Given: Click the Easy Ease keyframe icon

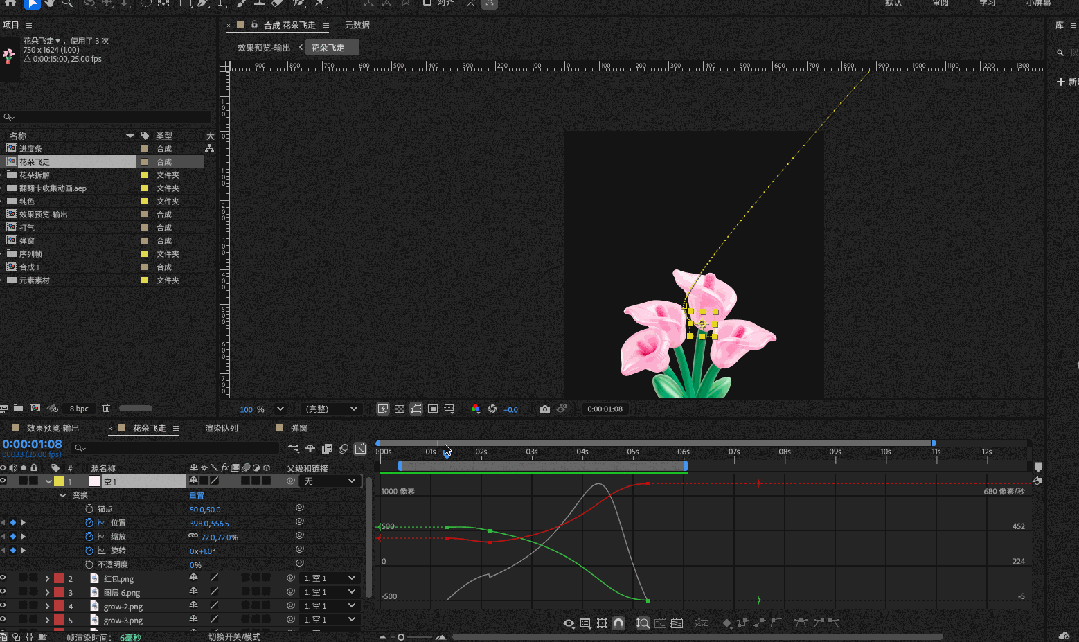Looking at the screenshot, I should [x=802, y=623].
